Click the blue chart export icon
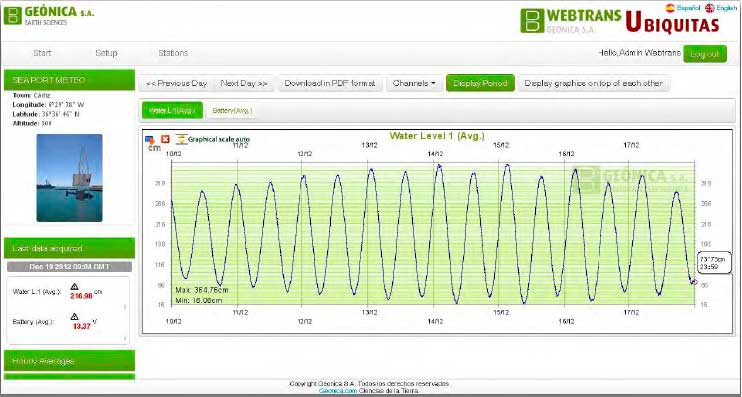 click(x=150, y=139)
